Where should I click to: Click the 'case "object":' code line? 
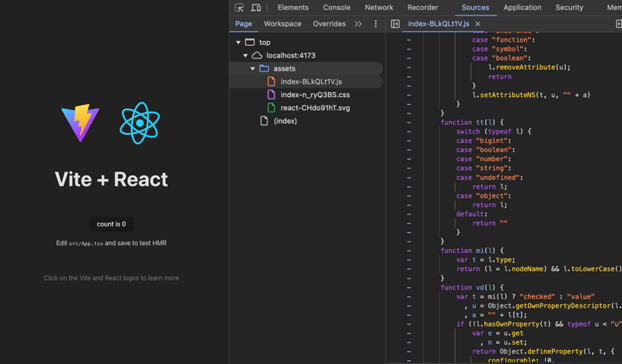point(484,196)
